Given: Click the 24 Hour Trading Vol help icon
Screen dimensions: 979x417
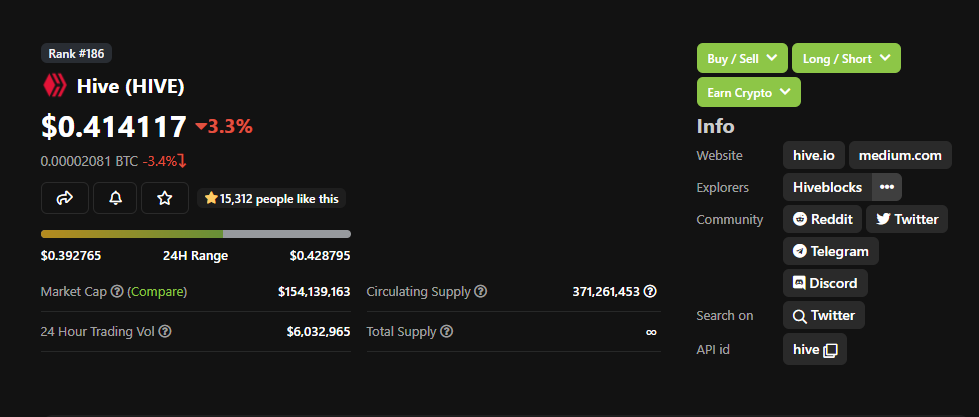Looking at the screenshot, I should (x=165, y=331).
